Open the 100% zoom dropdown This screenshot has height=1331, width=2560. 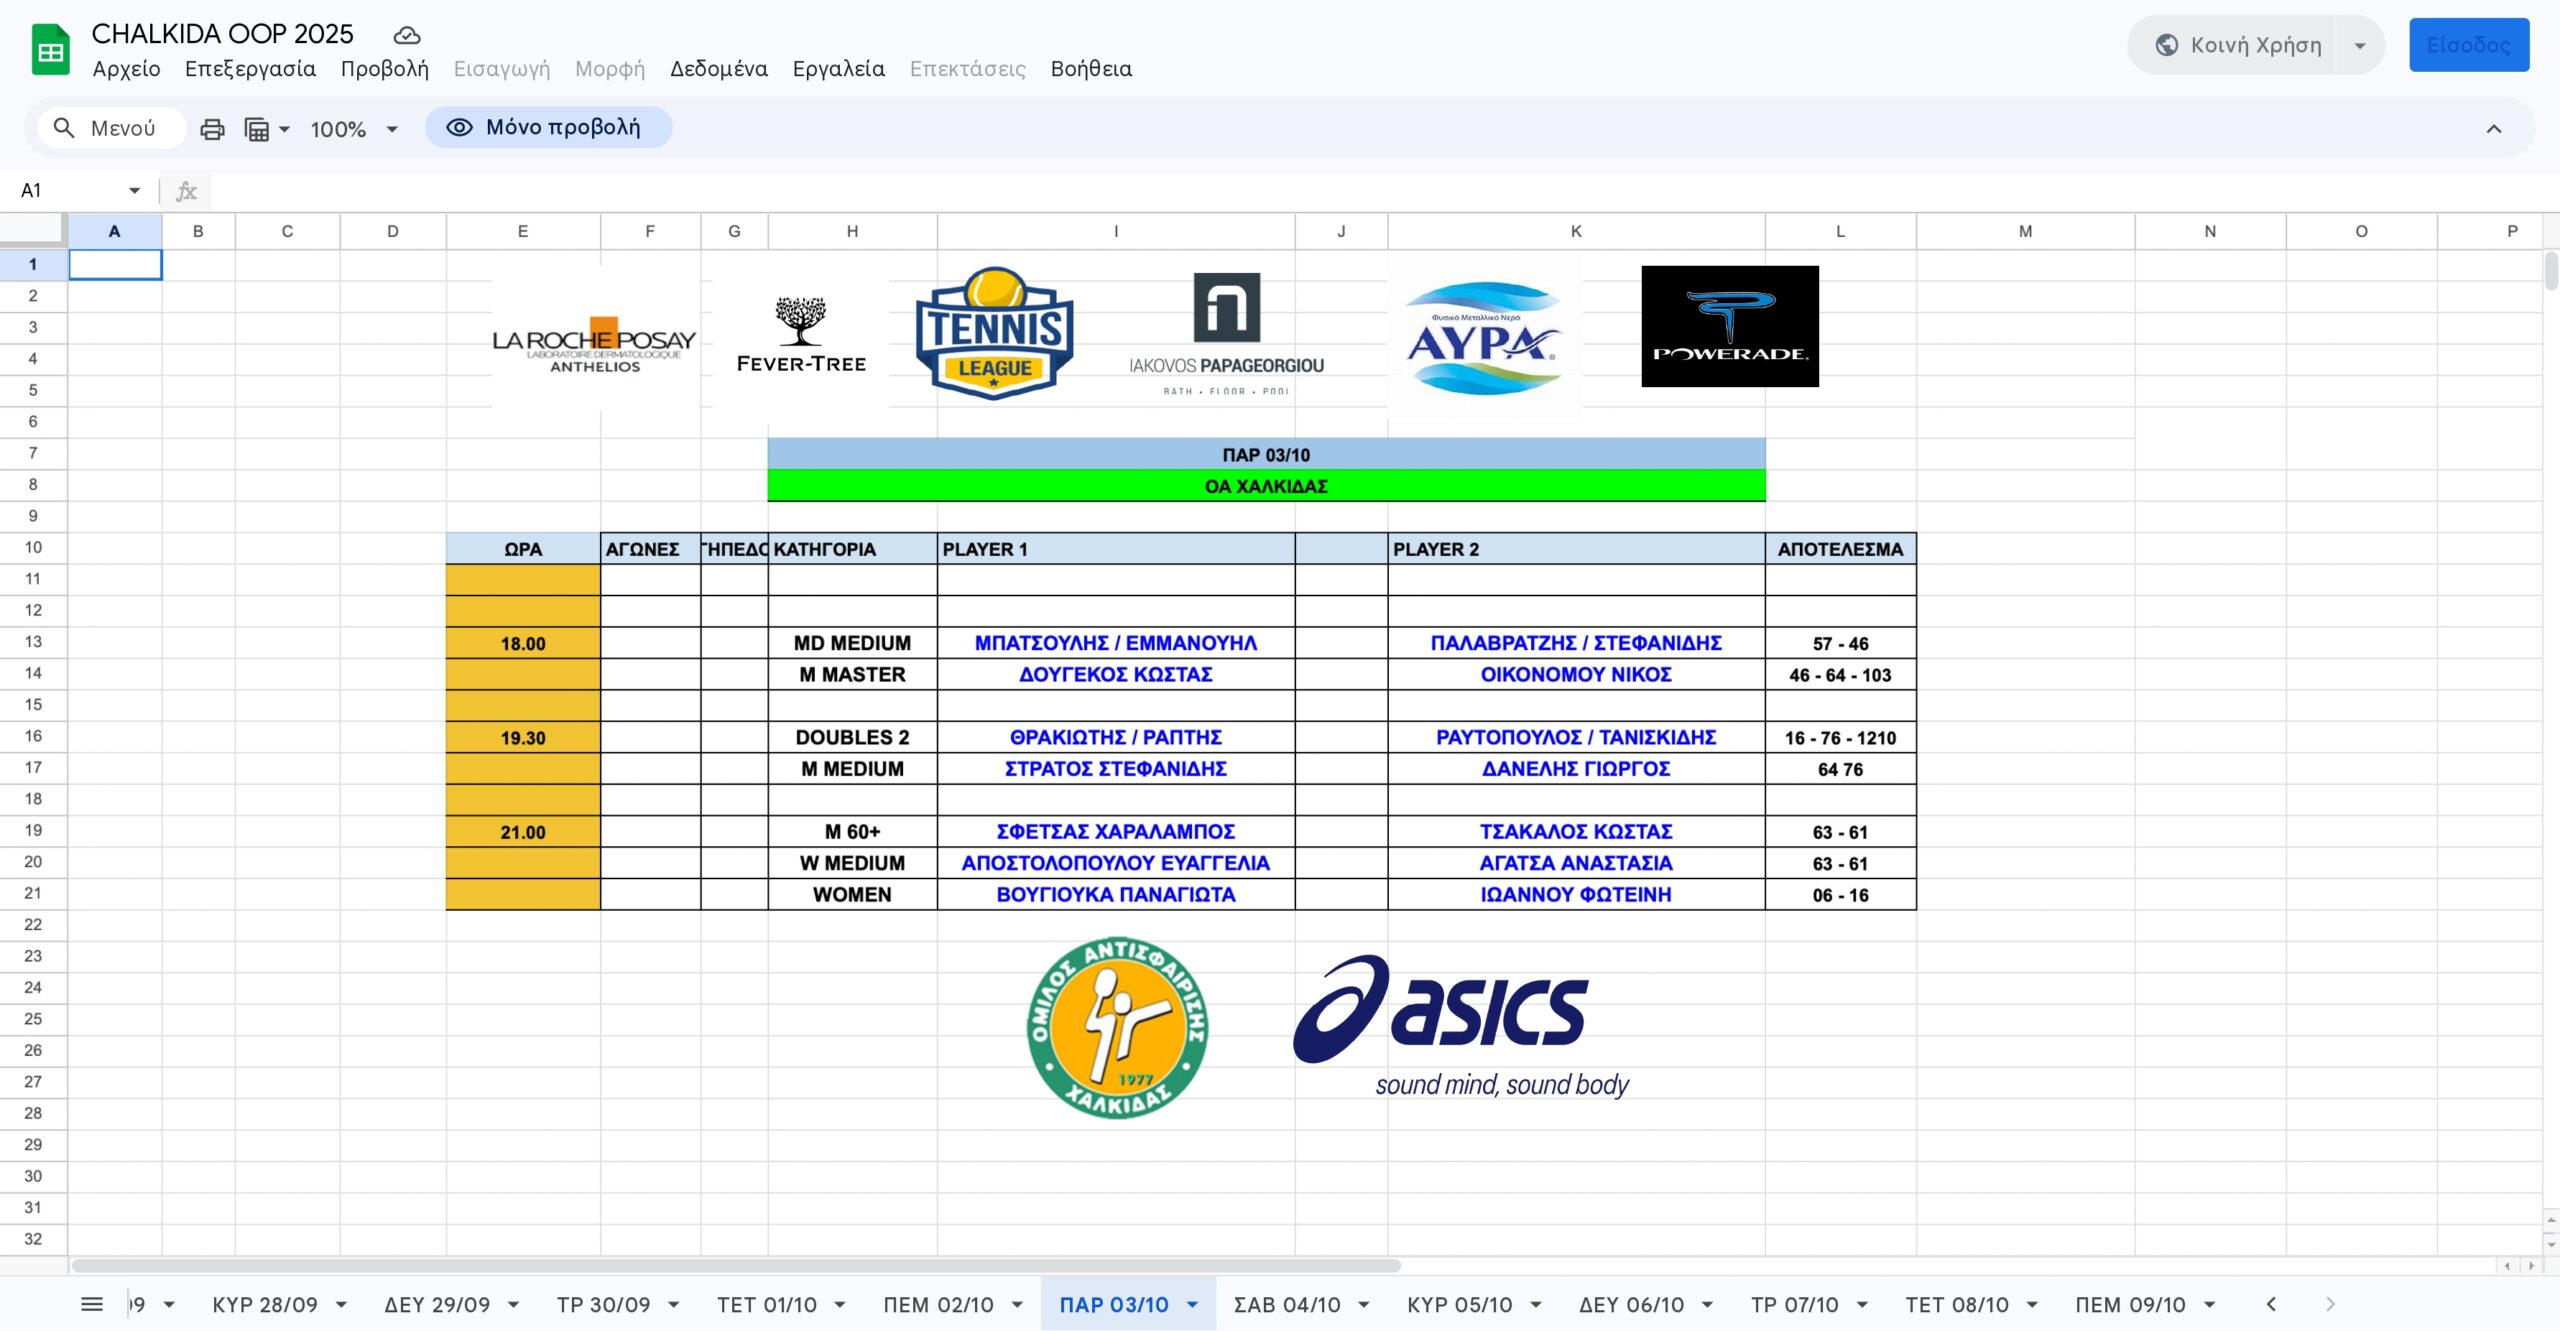pos(354,129)
